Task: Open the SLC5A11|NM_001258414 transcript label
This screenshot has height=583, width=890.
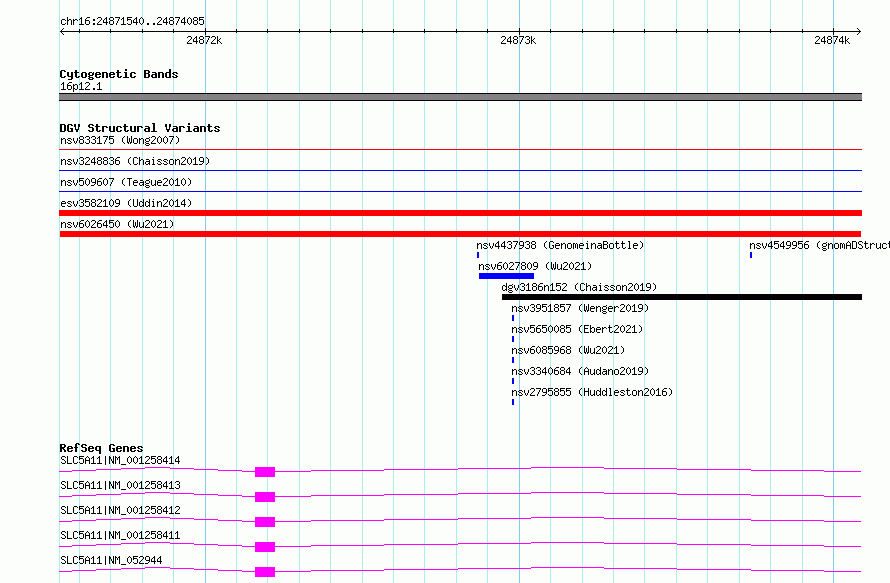Action: pos(120,460)
